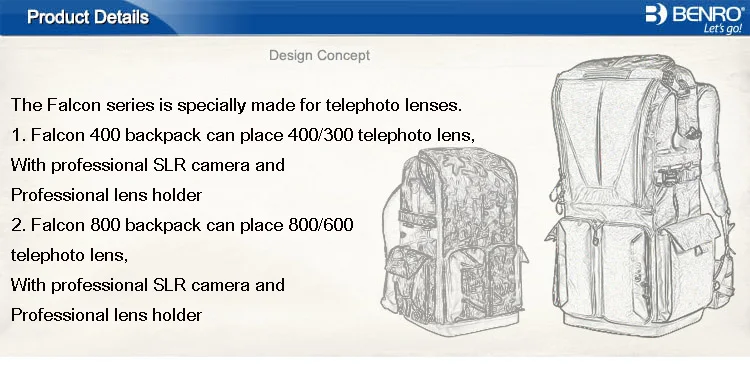Click the Falcon series intro sentence
Screen dimensions: 750x368
tap(236, 105)
